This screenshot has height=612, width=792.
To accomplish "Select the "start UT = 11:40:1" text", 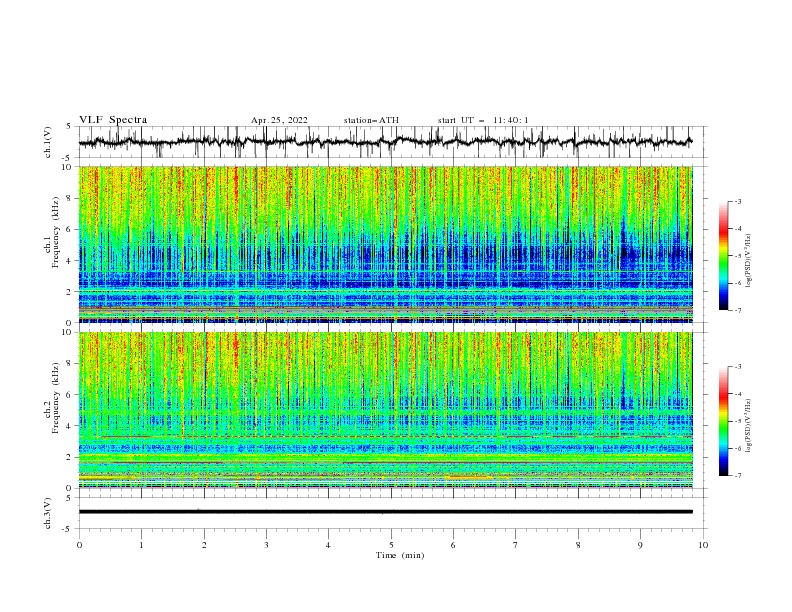I will tap(483, 120).
